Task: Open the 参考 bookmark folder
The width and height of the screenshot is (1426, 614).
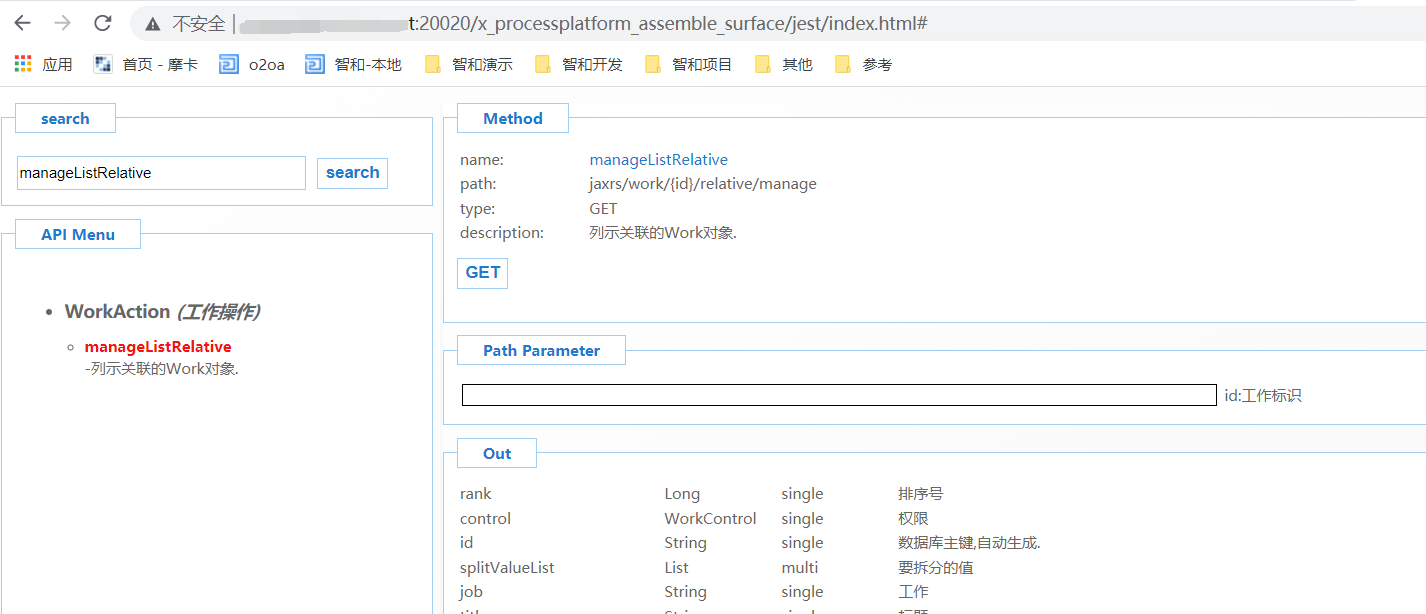Action: (863, 64)
